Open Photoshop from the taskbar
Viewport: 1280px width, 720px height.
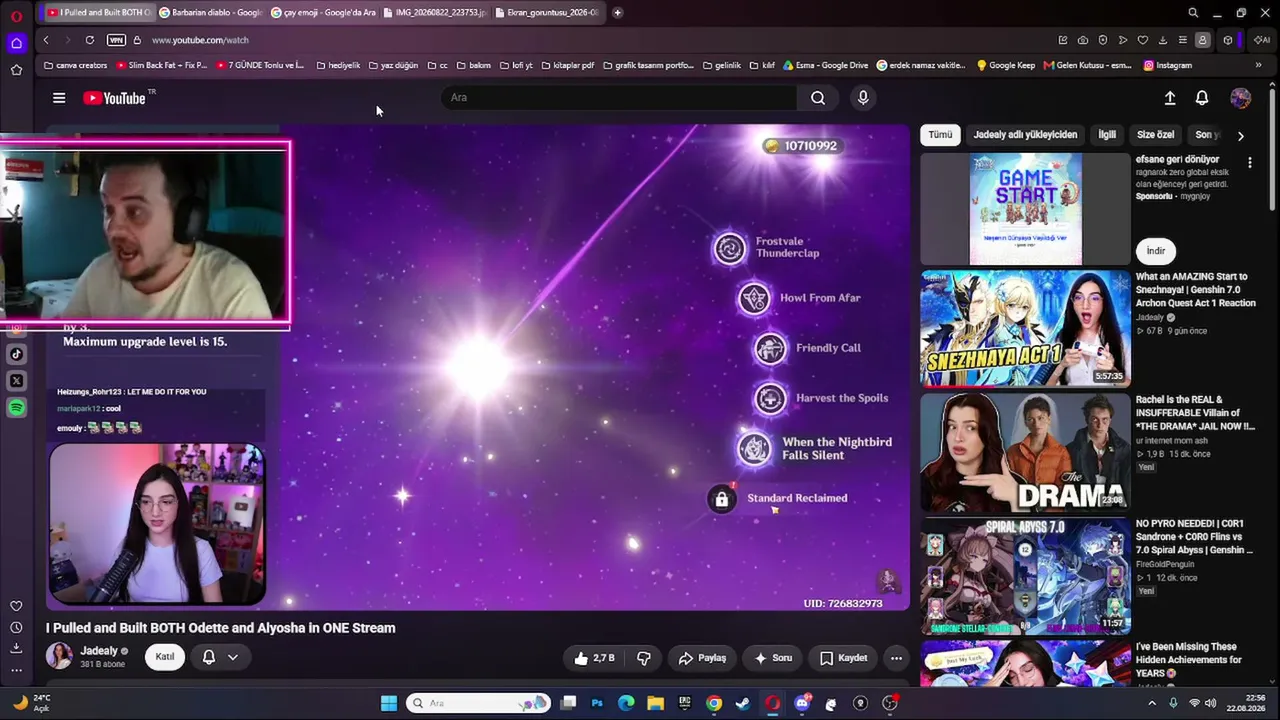click(597, 703)
